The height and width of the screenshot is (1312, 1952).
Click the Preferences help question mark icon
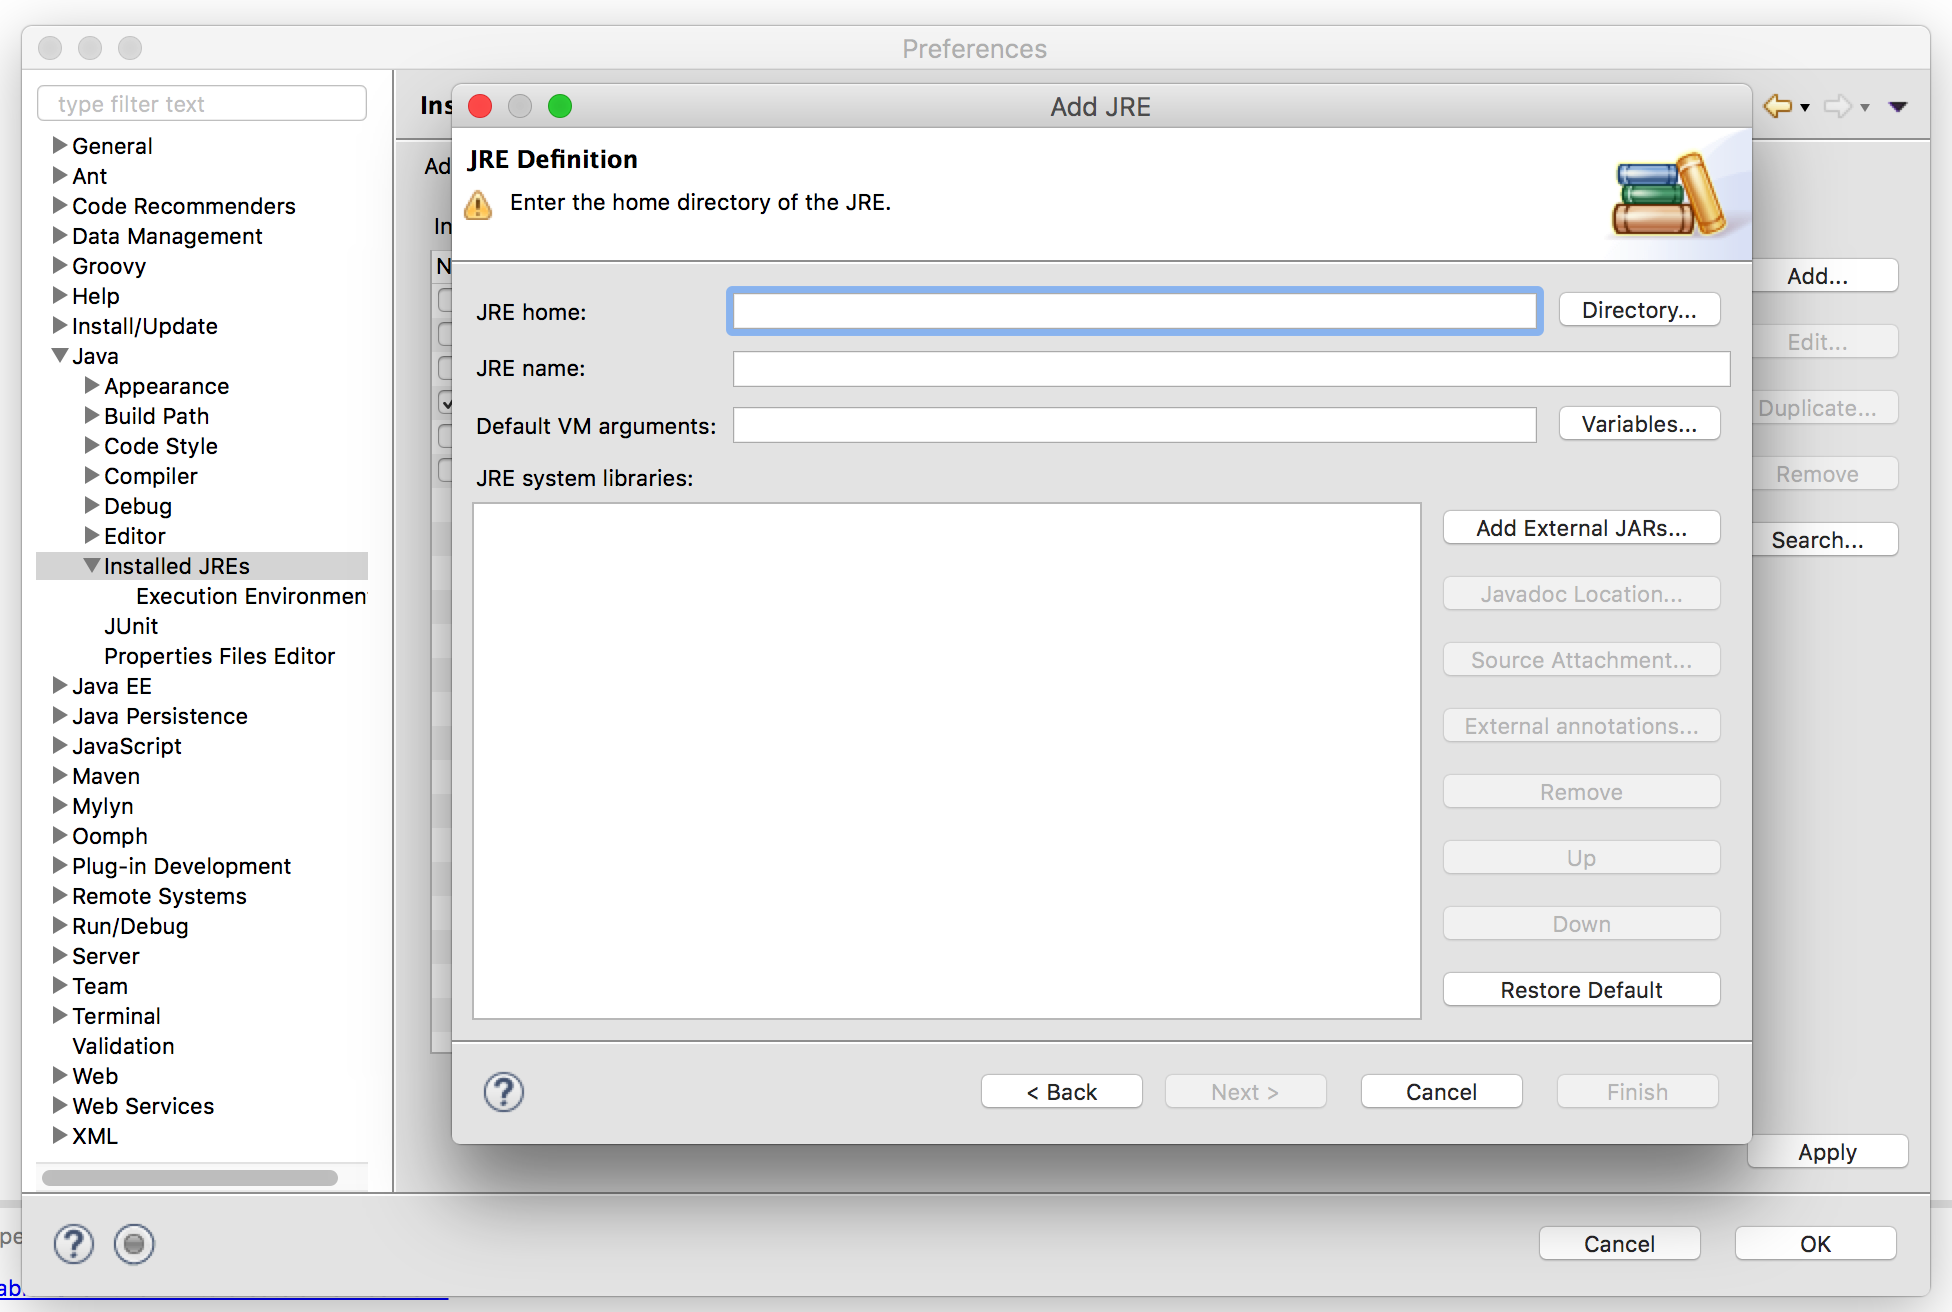coord(74,1244)
